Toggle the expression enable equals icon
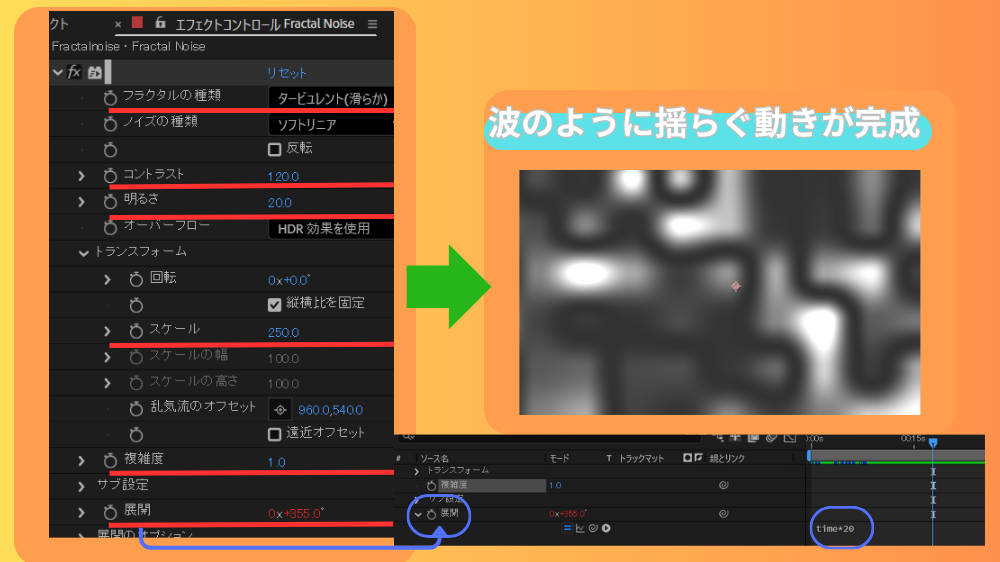Screen dimensions: 1000x562 [x=566, y=528]
